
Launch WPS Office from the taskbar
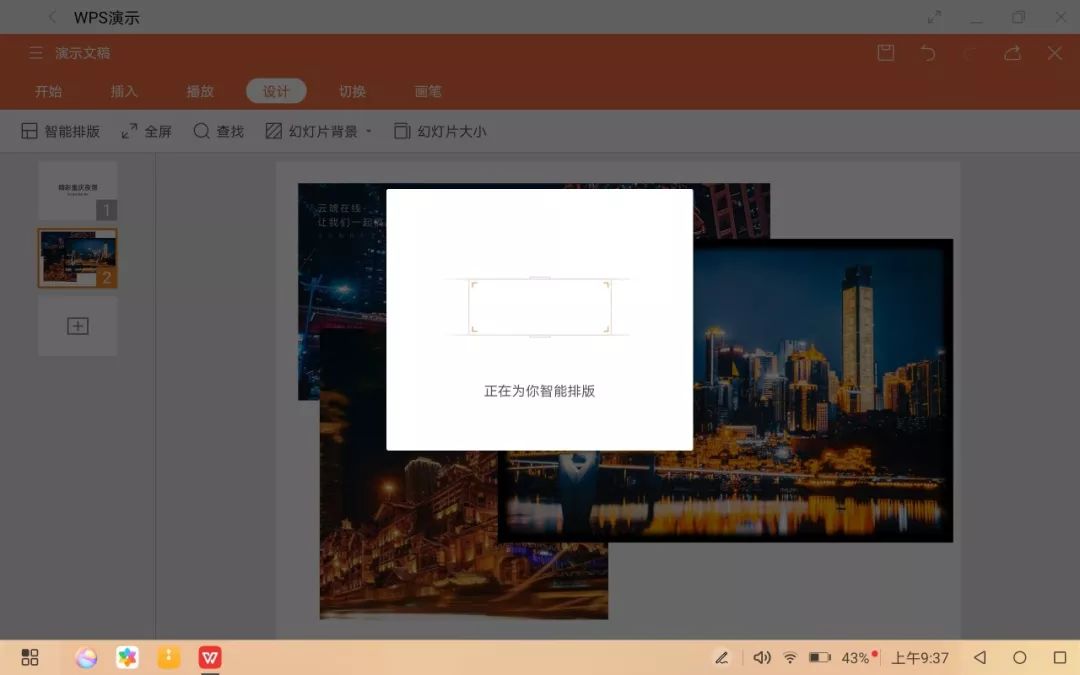209,657
